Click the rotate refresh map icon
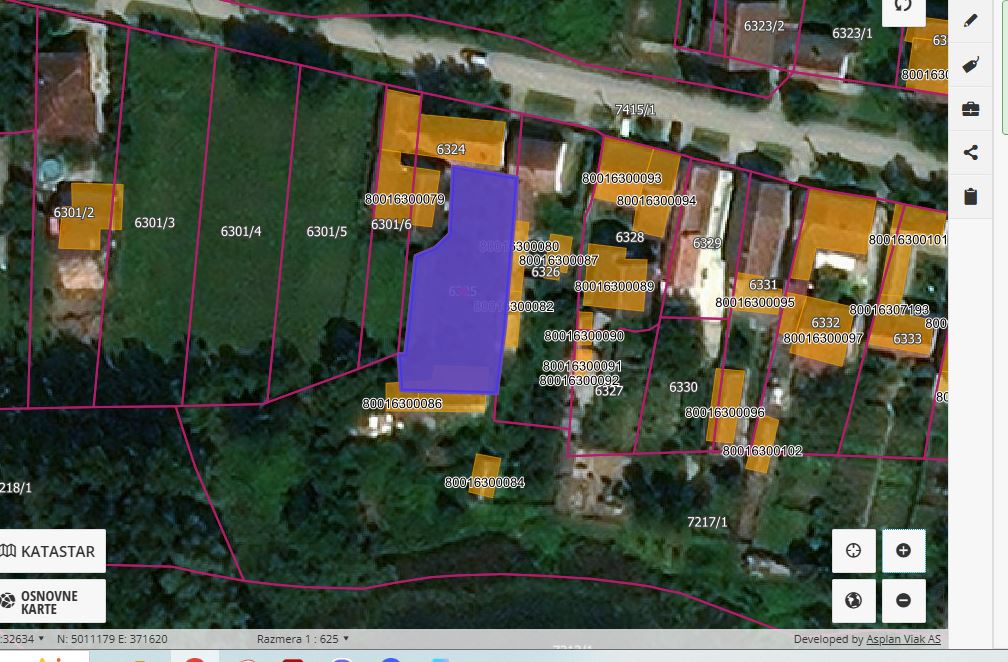This screenshot has width=1008, height=662. click(x=903, y=6)
